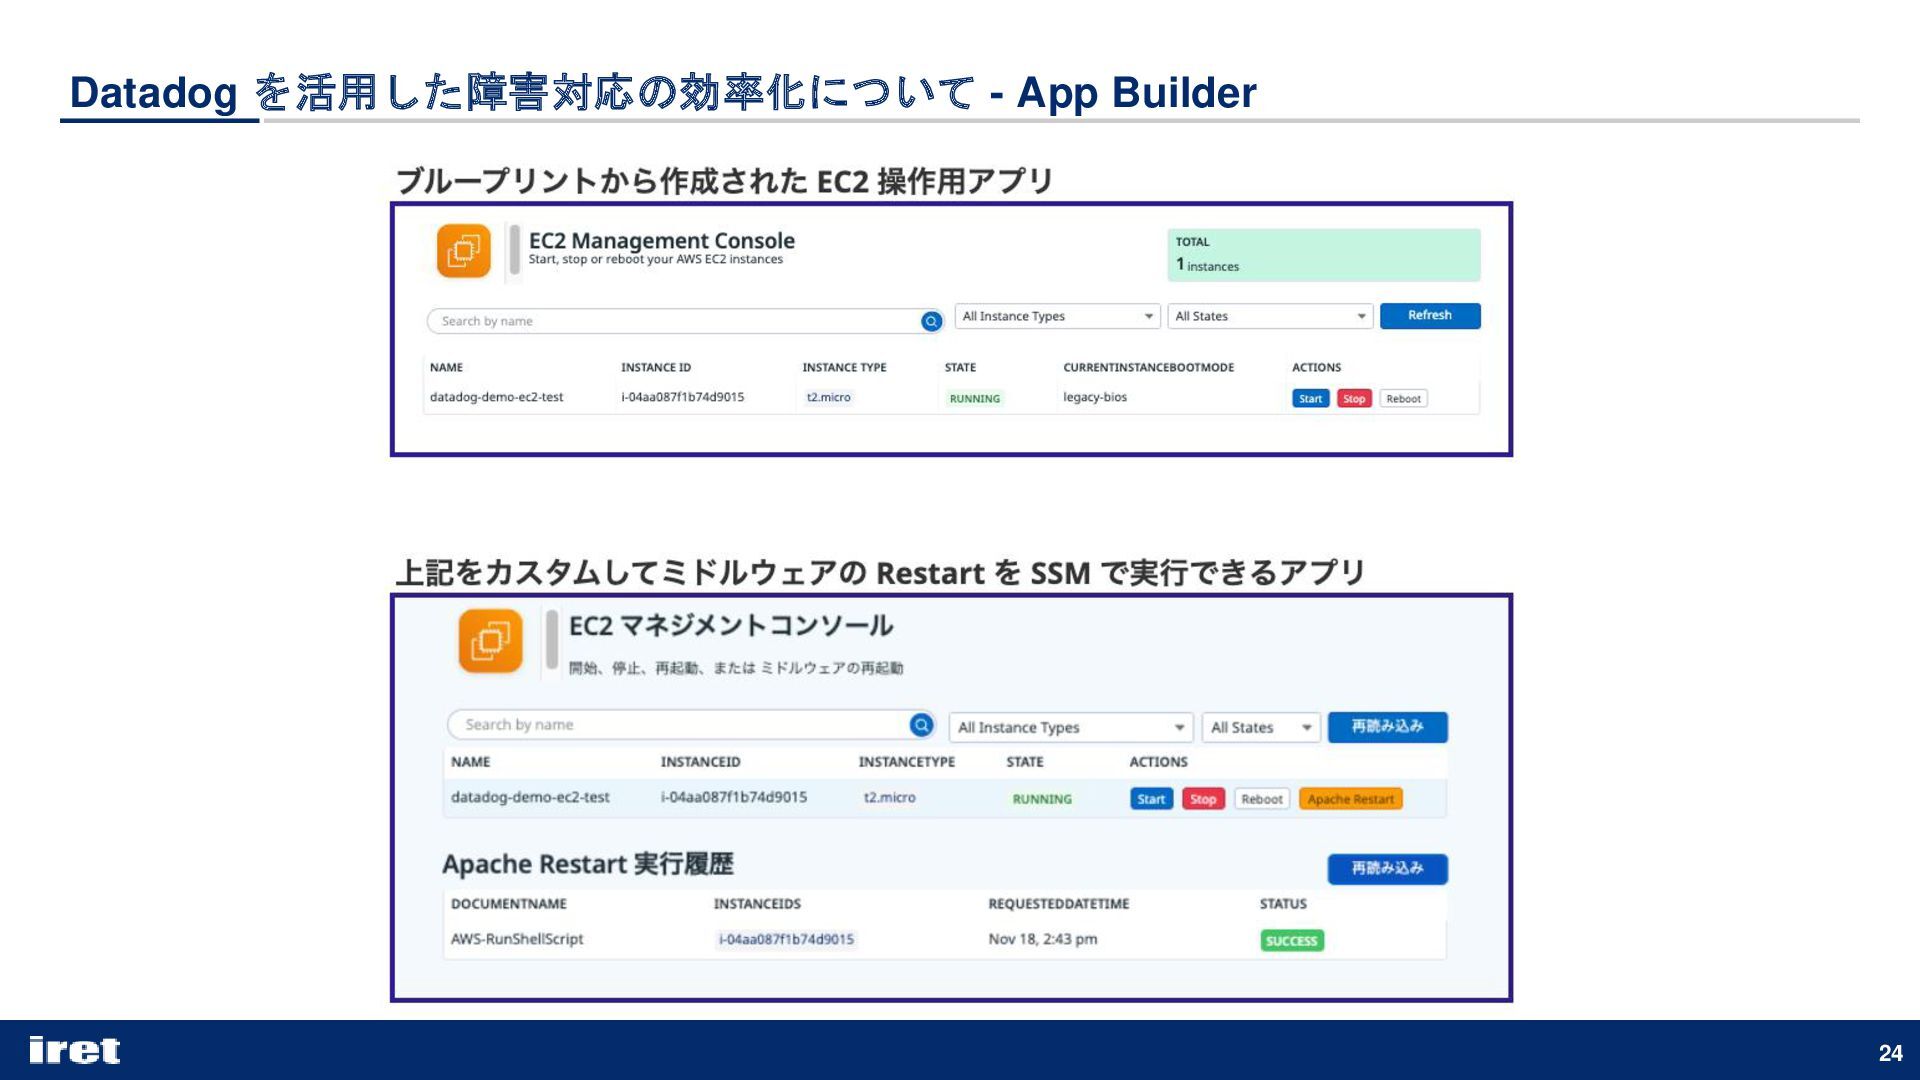Click the search magnifier in the upper console
This screenshot has width=1920, height=1080.
pos(931,321)
